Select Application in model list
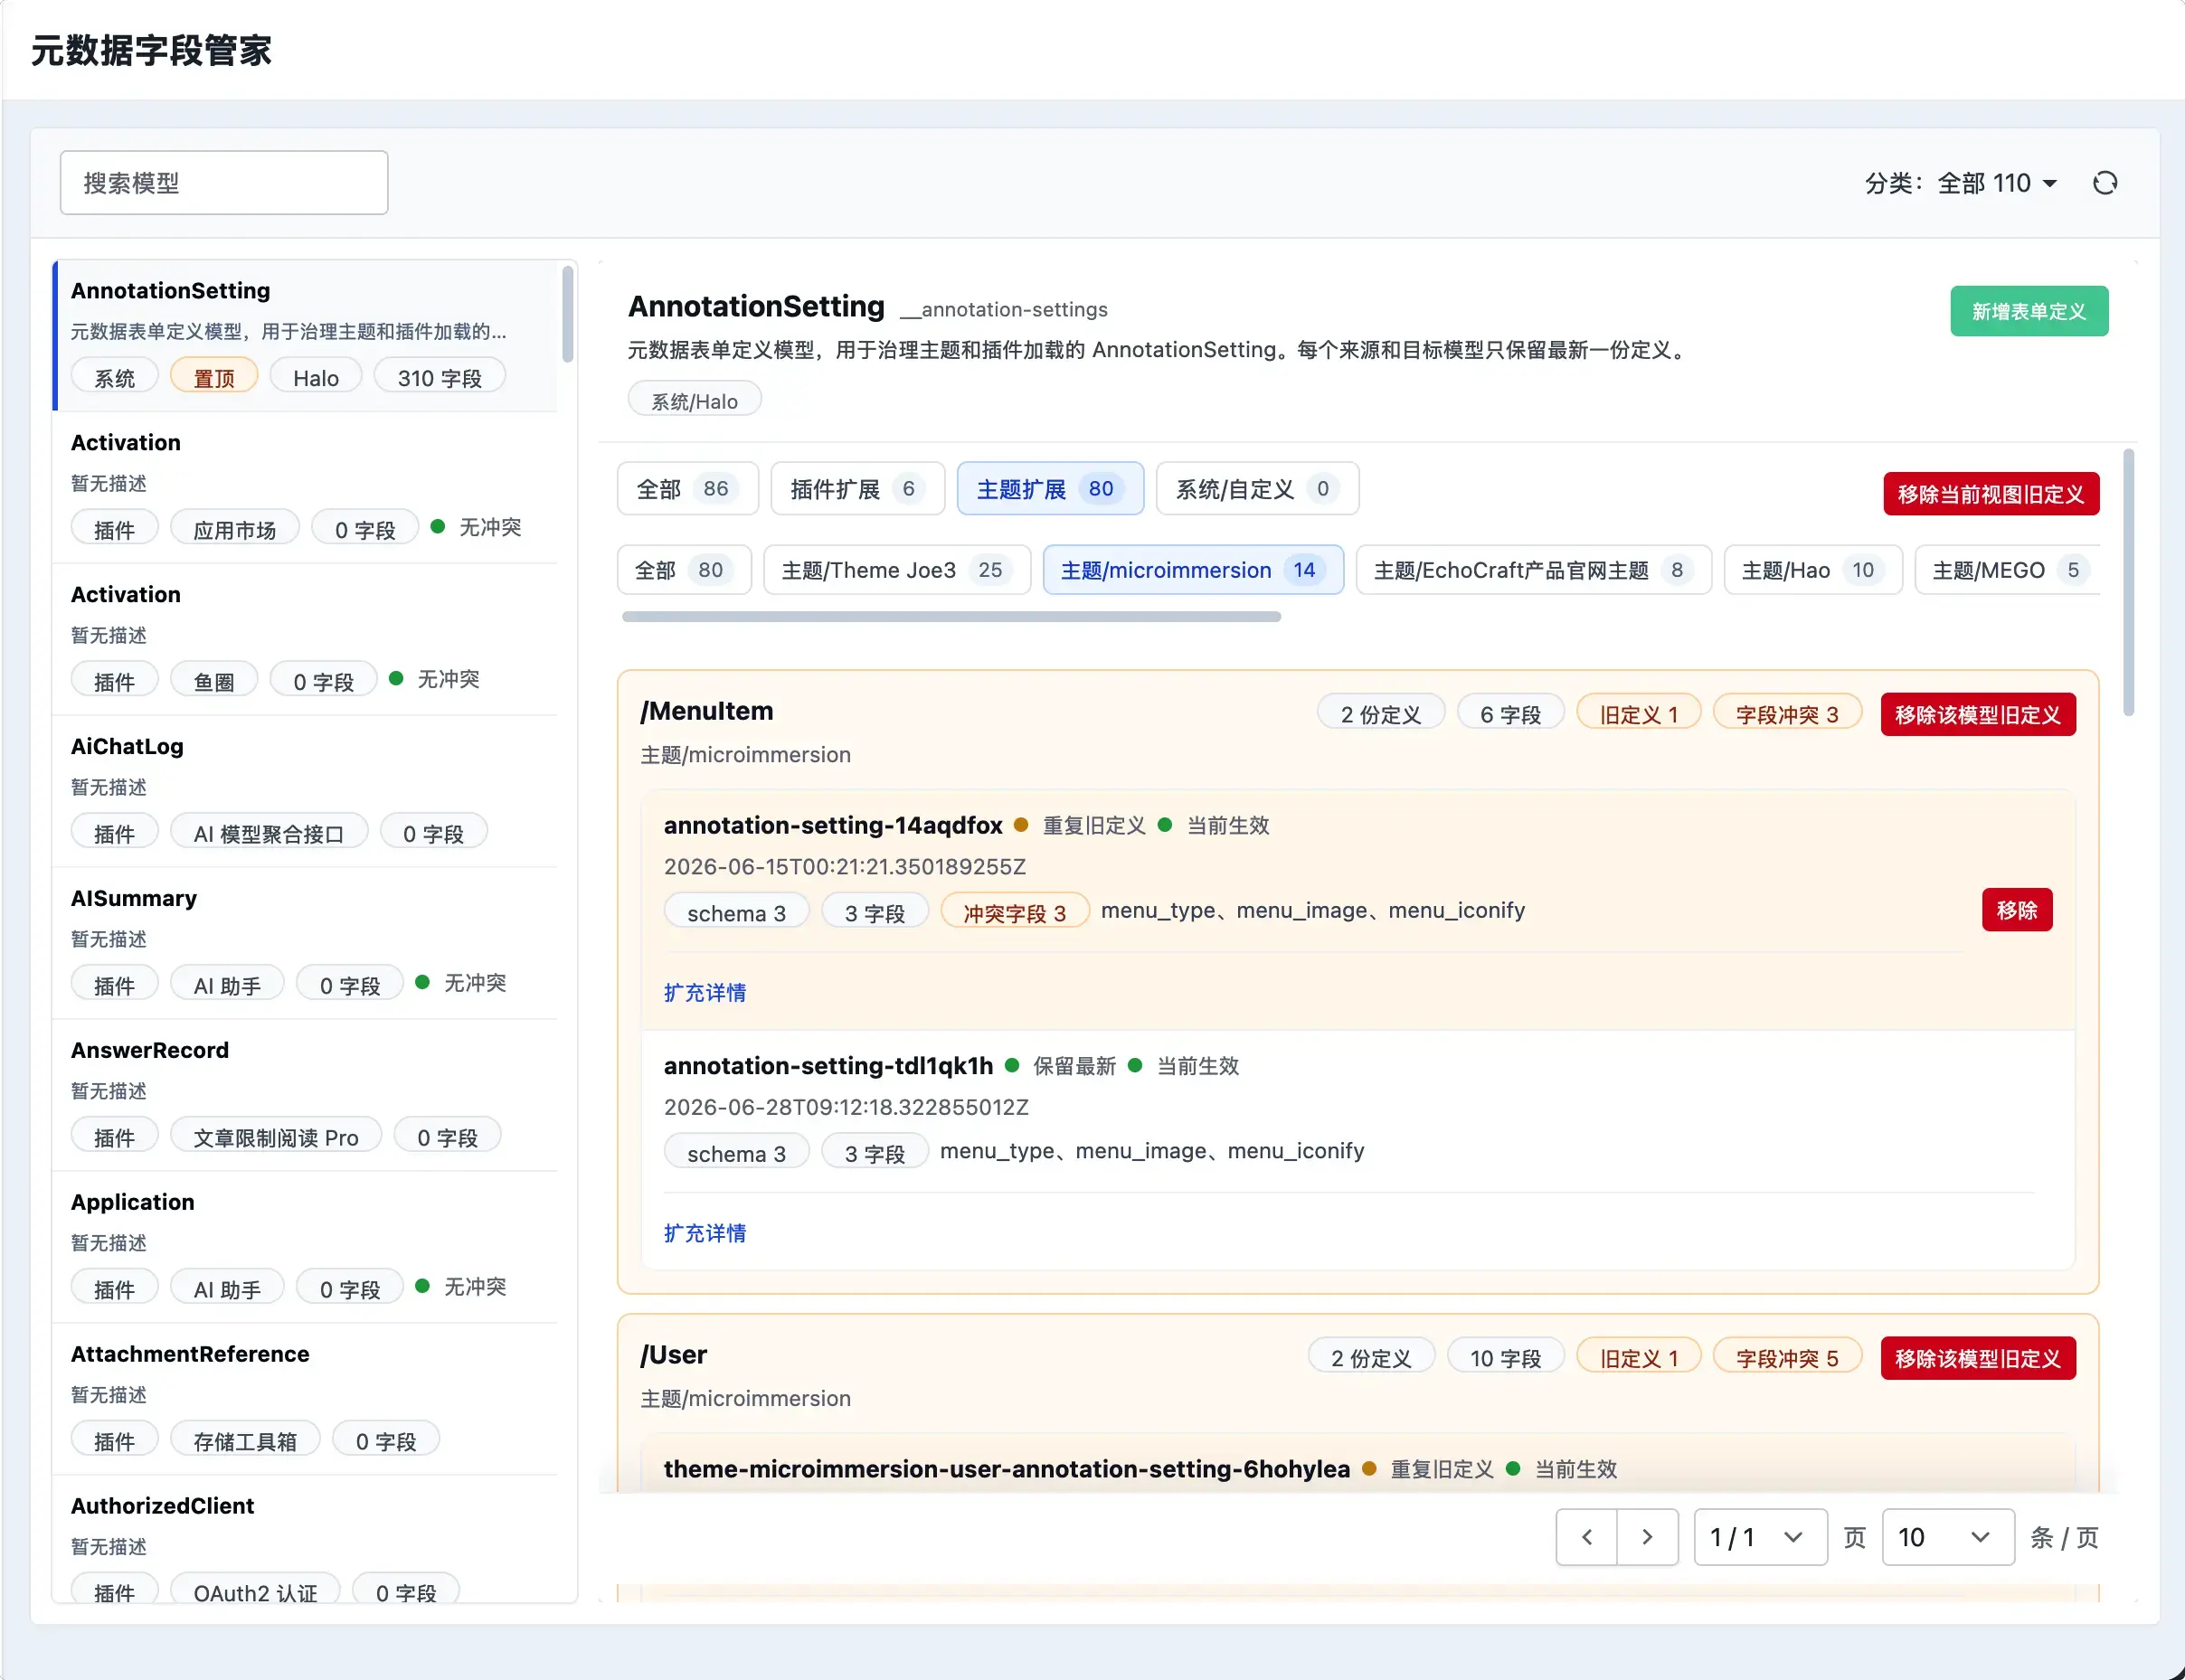Image resolution: width=2185 pixels, height=1680 pixels. 305,1248
